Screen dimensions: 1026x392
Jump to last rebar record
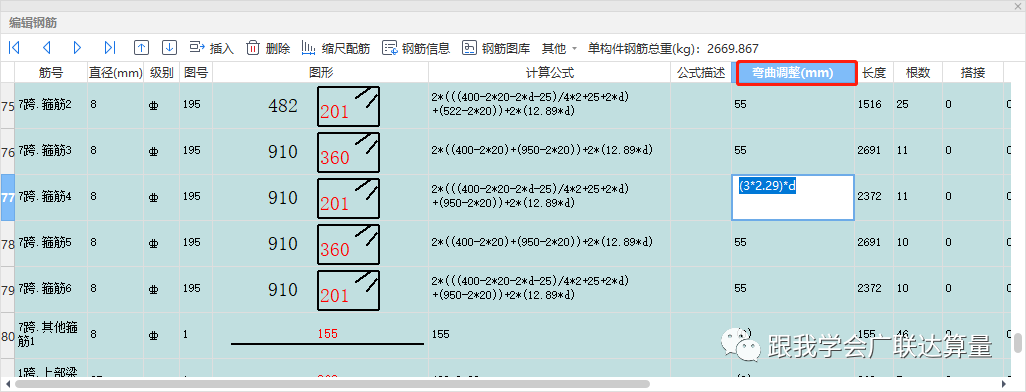[110, 48]
